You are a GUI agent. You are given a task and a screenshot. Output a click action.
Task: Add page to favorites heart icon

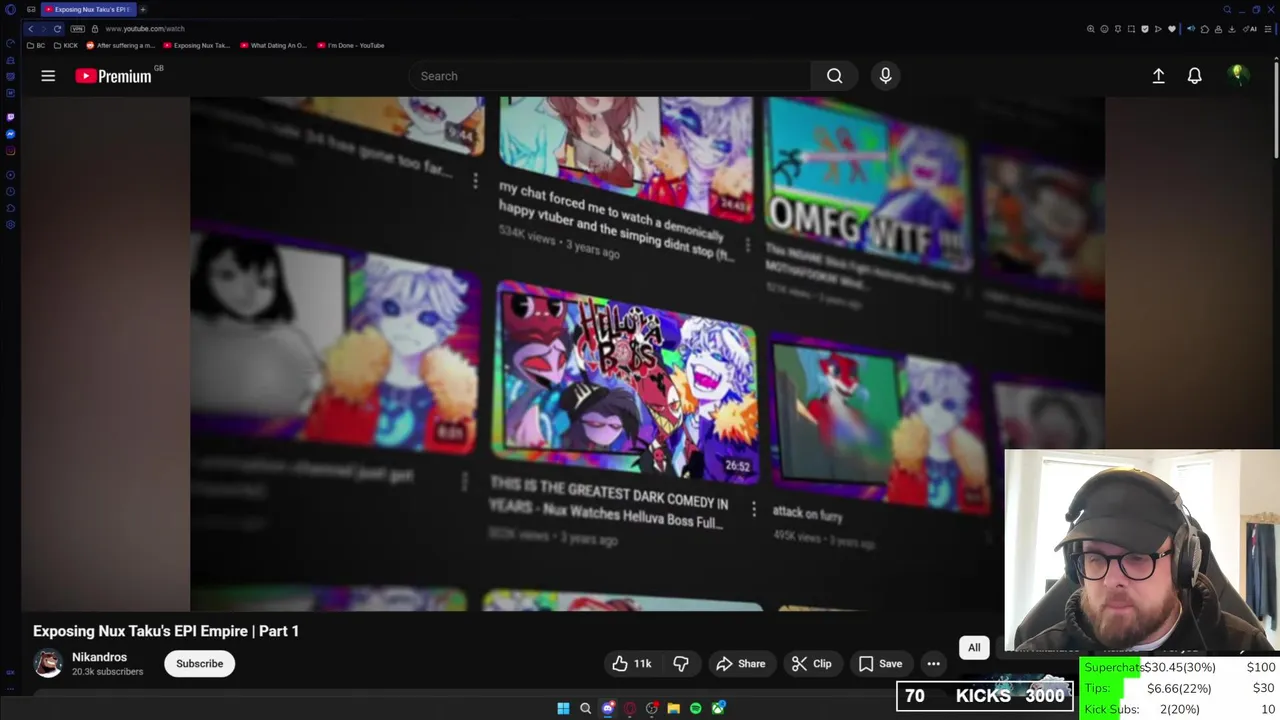(x=1172, y=29)
